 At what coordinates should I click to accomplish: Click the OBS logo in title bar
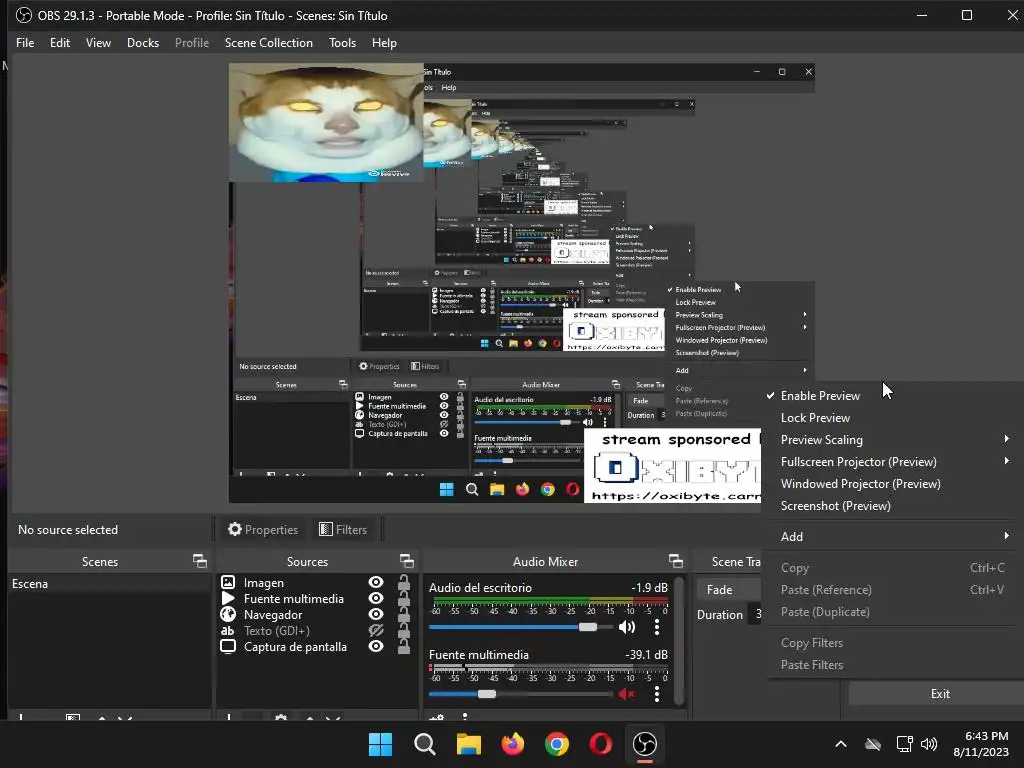(24, 15)
